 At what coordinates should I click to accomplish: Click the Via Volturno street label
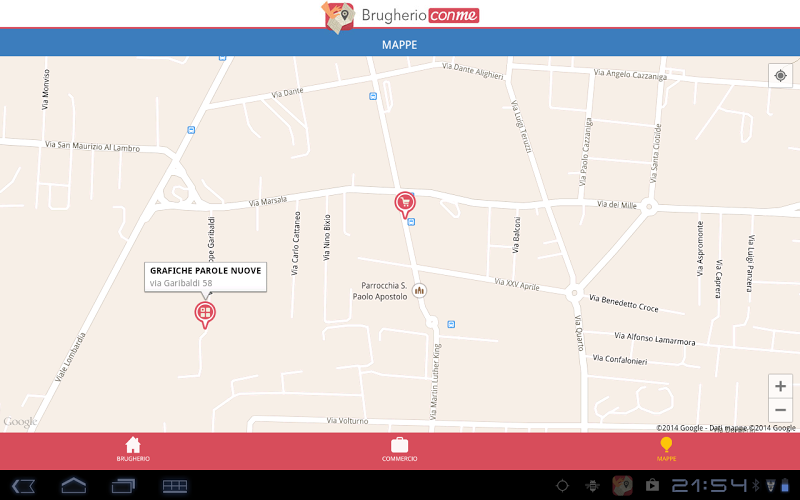(347, 421)
